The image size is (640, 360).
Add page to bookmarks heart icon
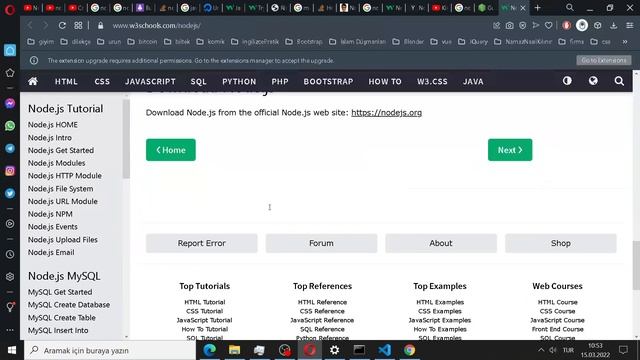(549, 25)
